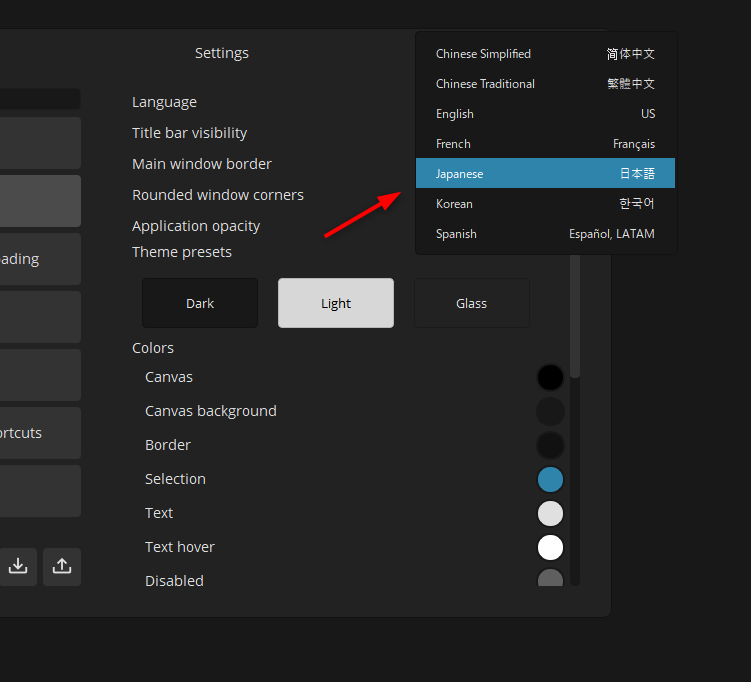Click the settings panel vertical scrollbar
751x682 pixels.
[575, 316]
